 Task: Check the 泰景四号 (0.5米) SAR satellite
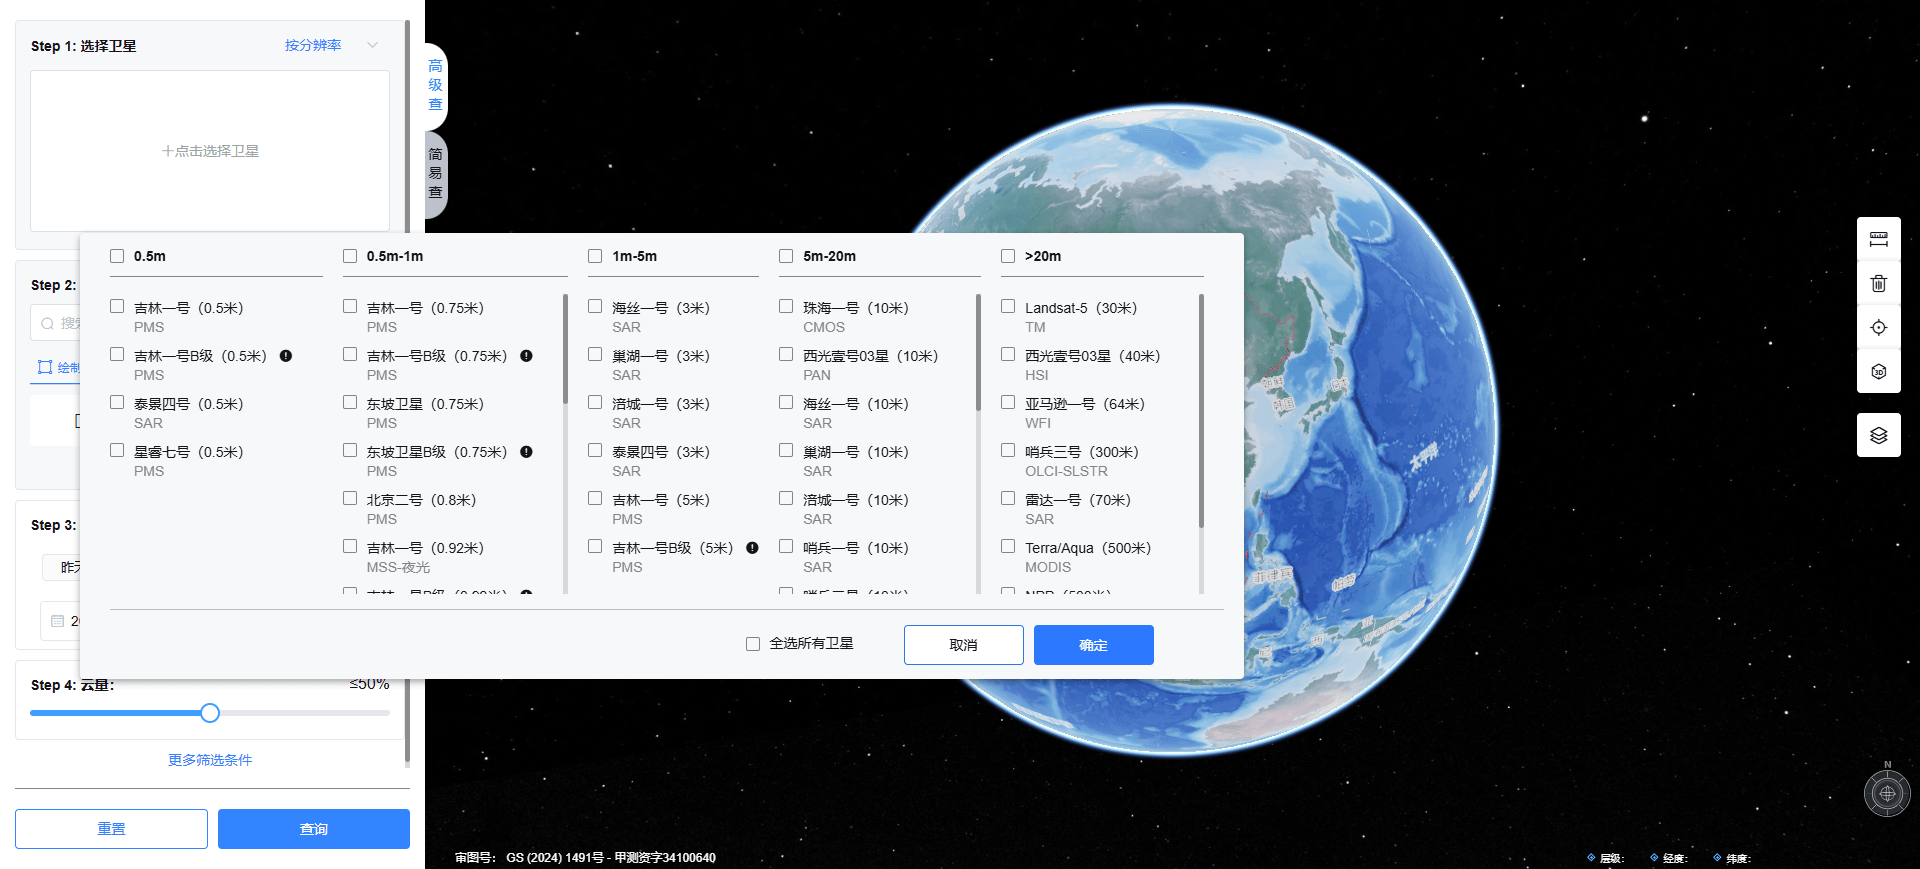117,403
